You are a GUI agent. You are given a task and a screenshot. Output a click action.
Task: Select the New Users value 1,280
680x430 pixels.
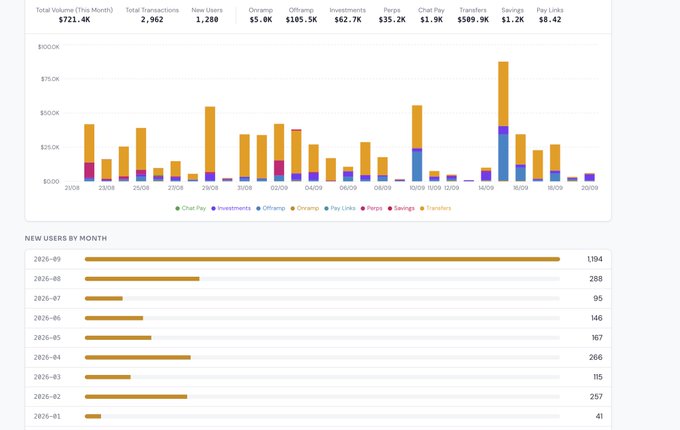point(207,20)
